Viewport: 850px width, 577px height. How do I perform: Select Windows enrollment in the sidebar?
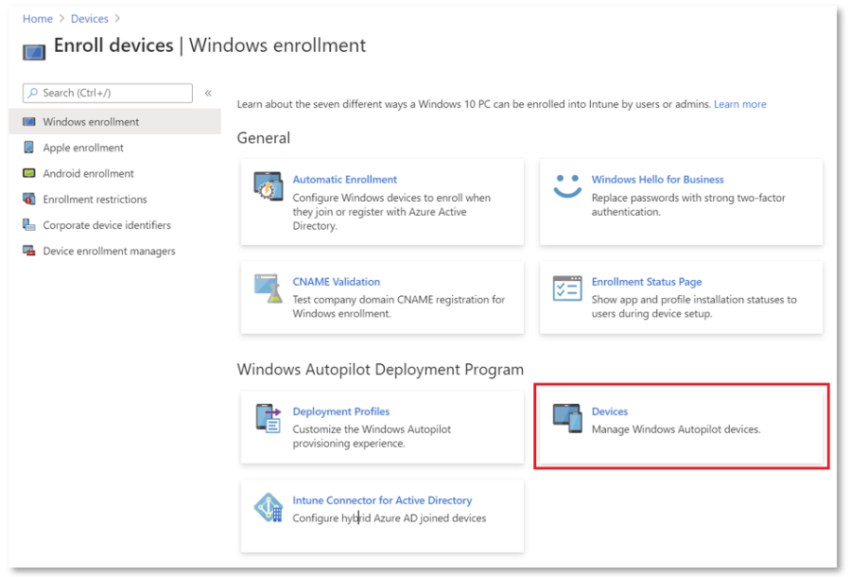coord(91,122)
